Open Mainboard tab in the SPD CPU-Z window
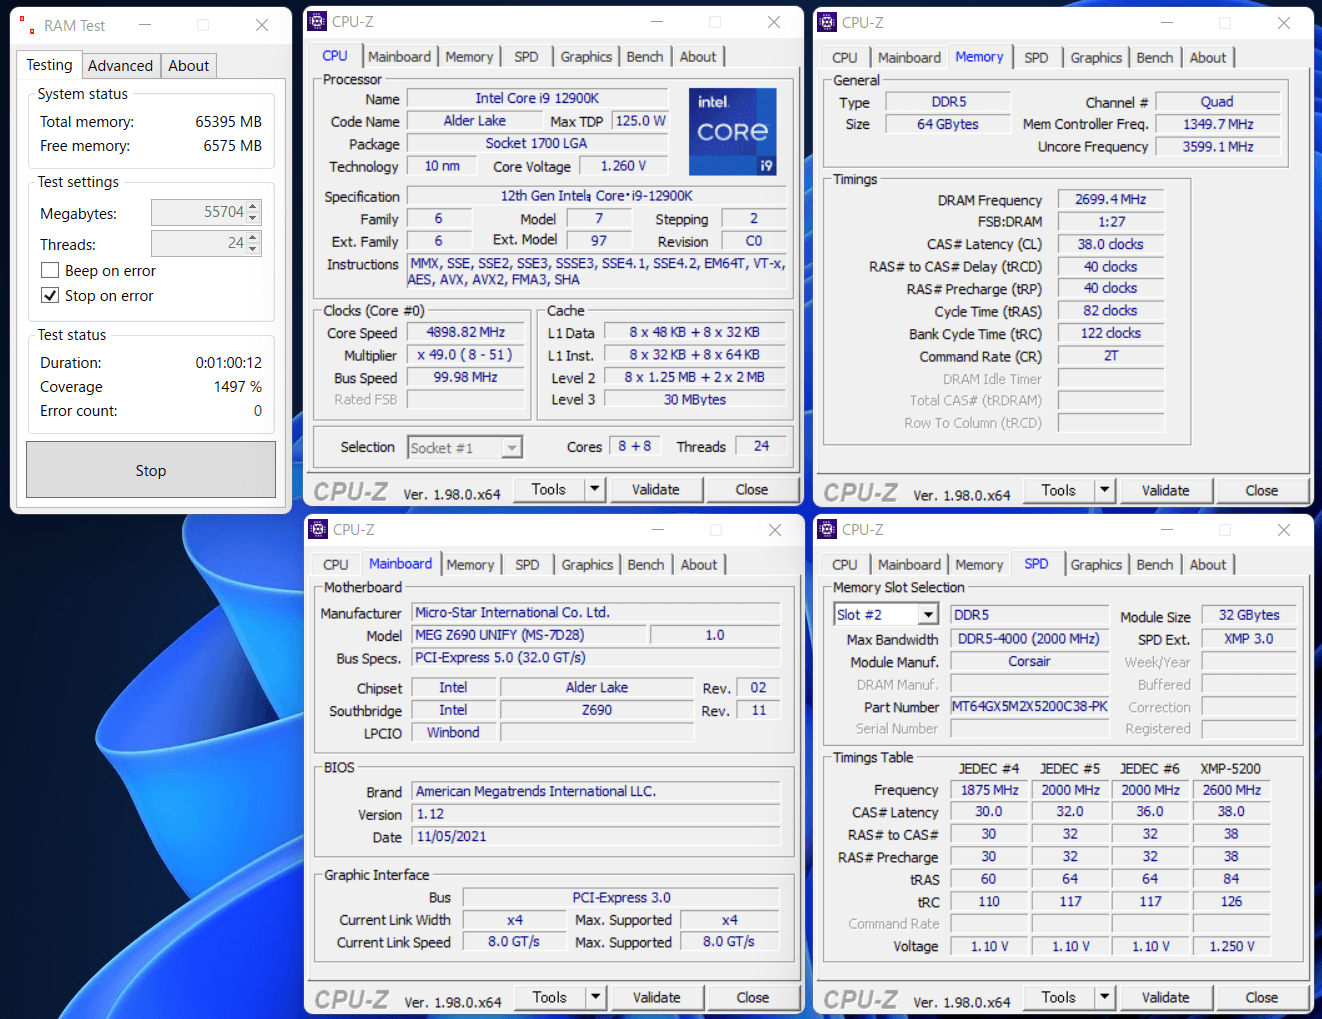This screenshot has height=1019, width=1322. tap(909, 565)
